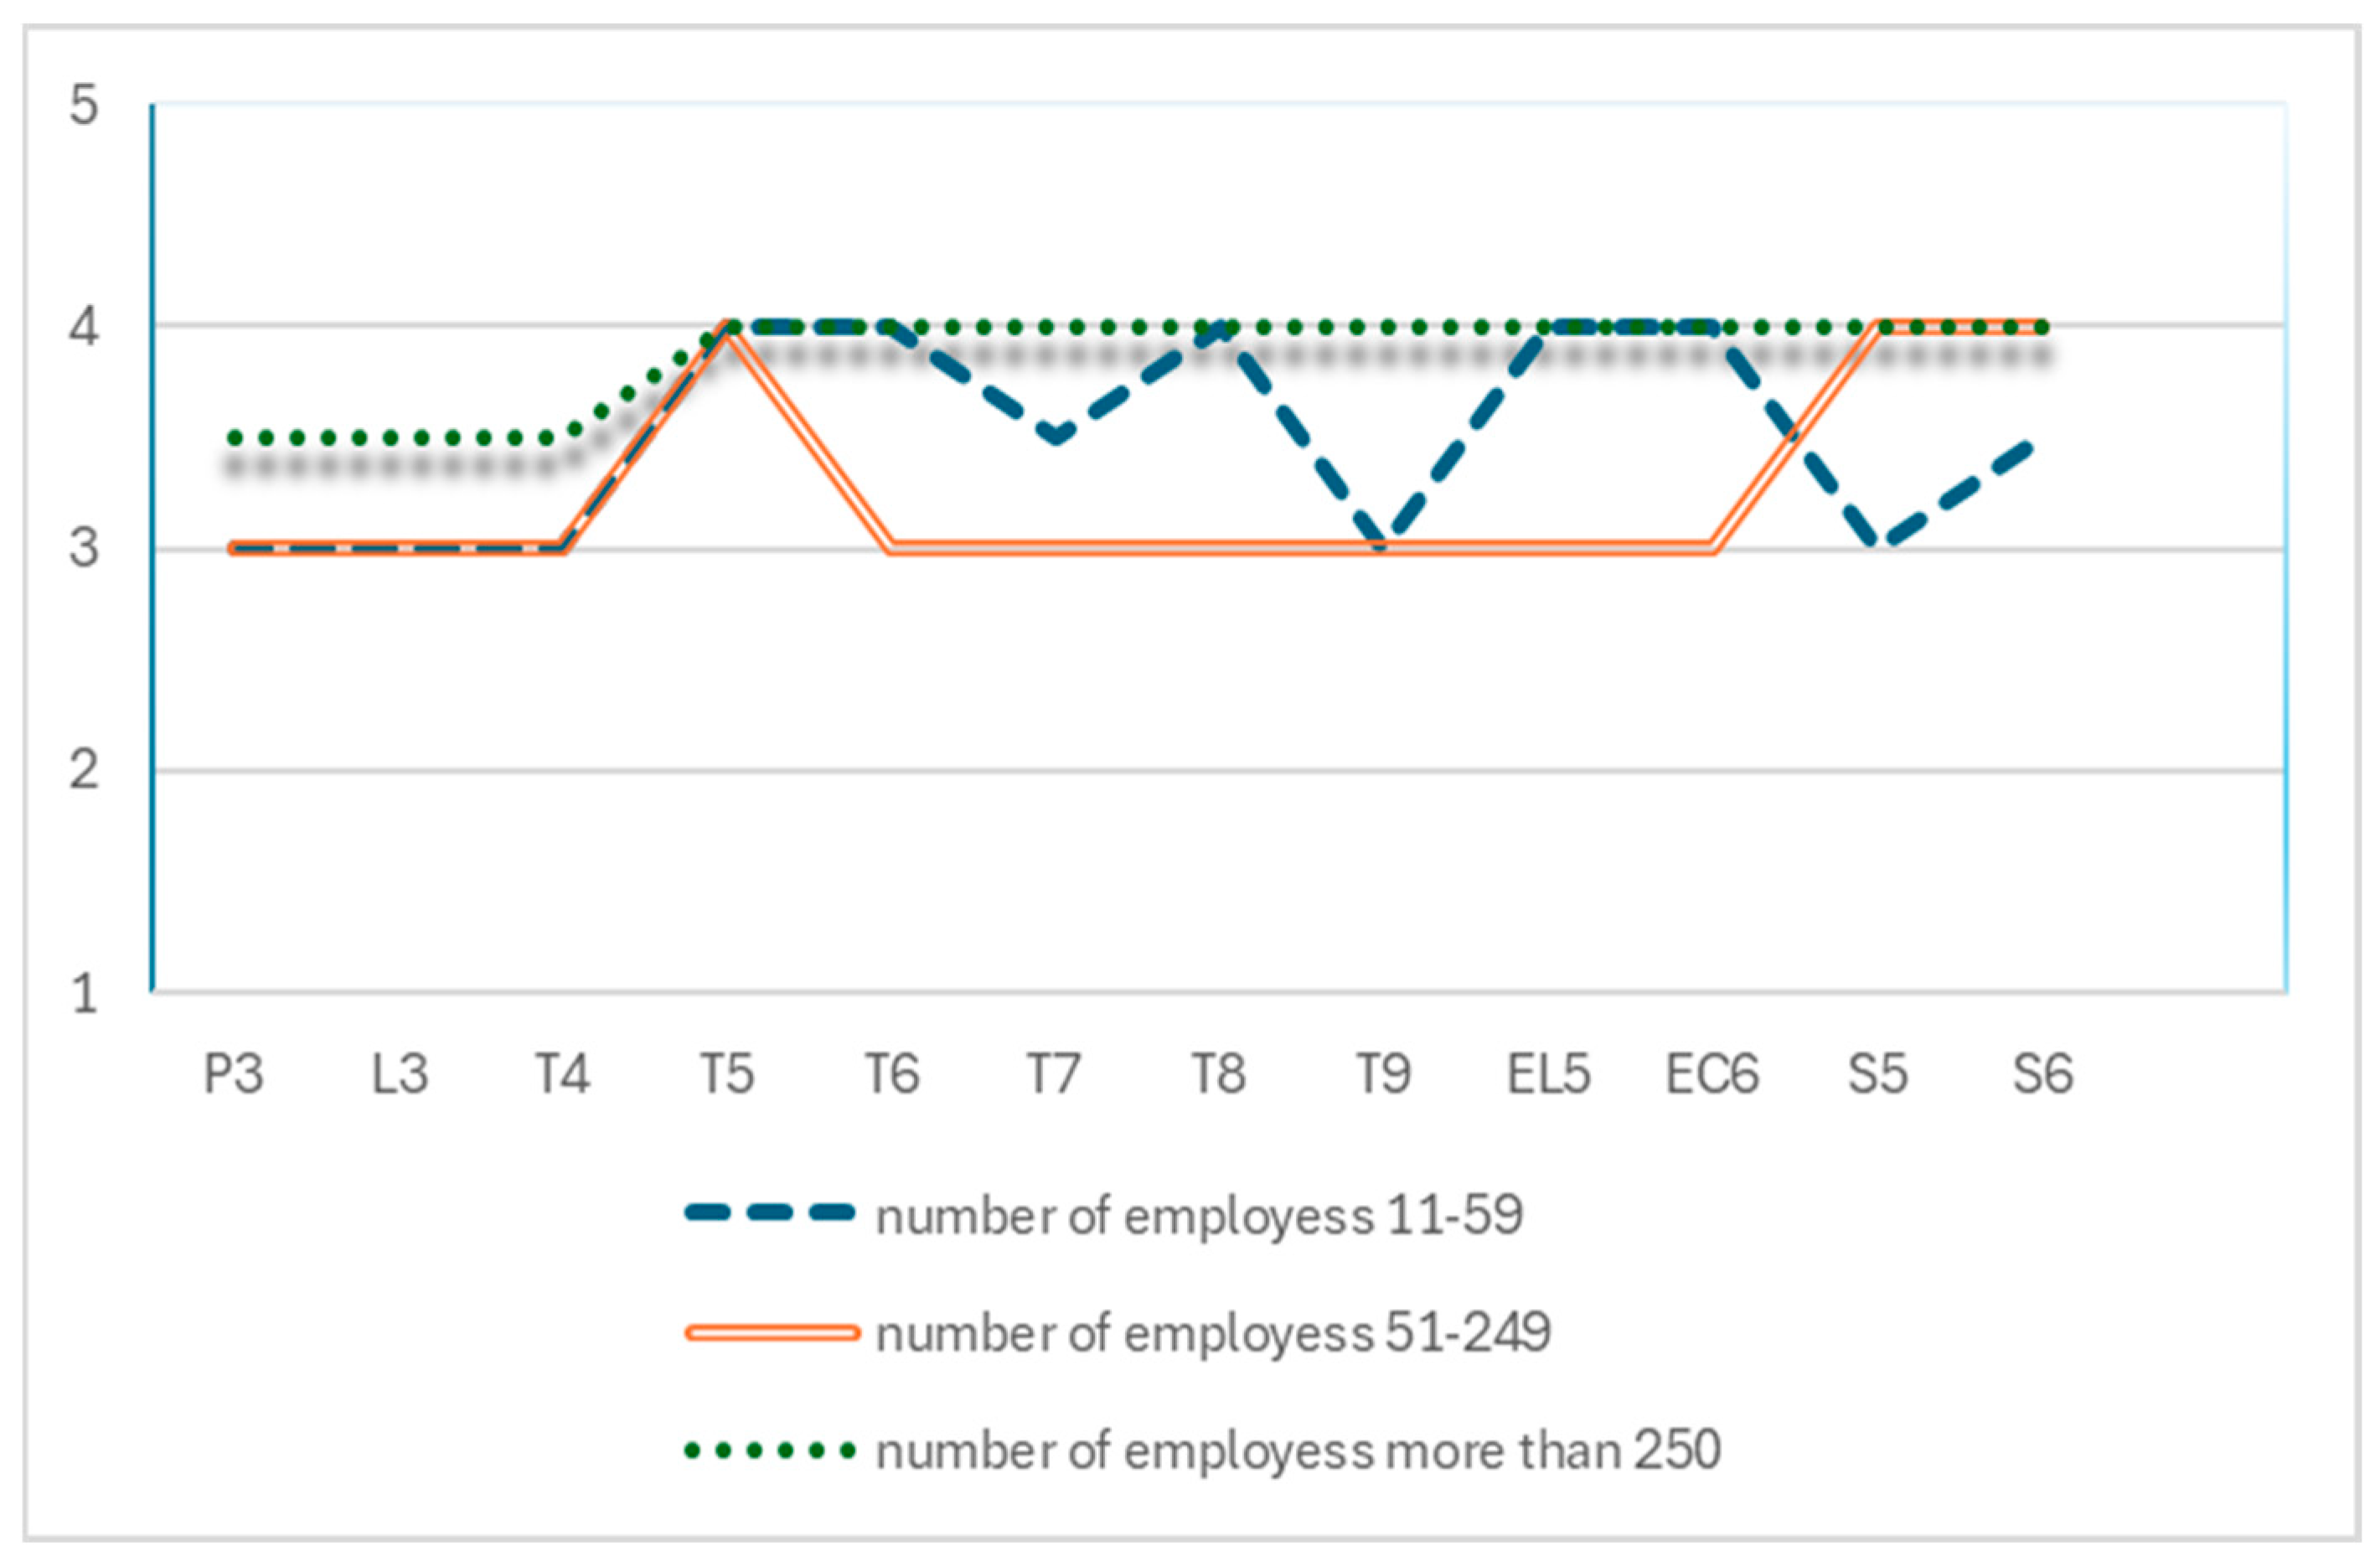Click the y-axis label 2
The height and width of the screenshot is (1567, 2380).
click(x=84, y=771)
